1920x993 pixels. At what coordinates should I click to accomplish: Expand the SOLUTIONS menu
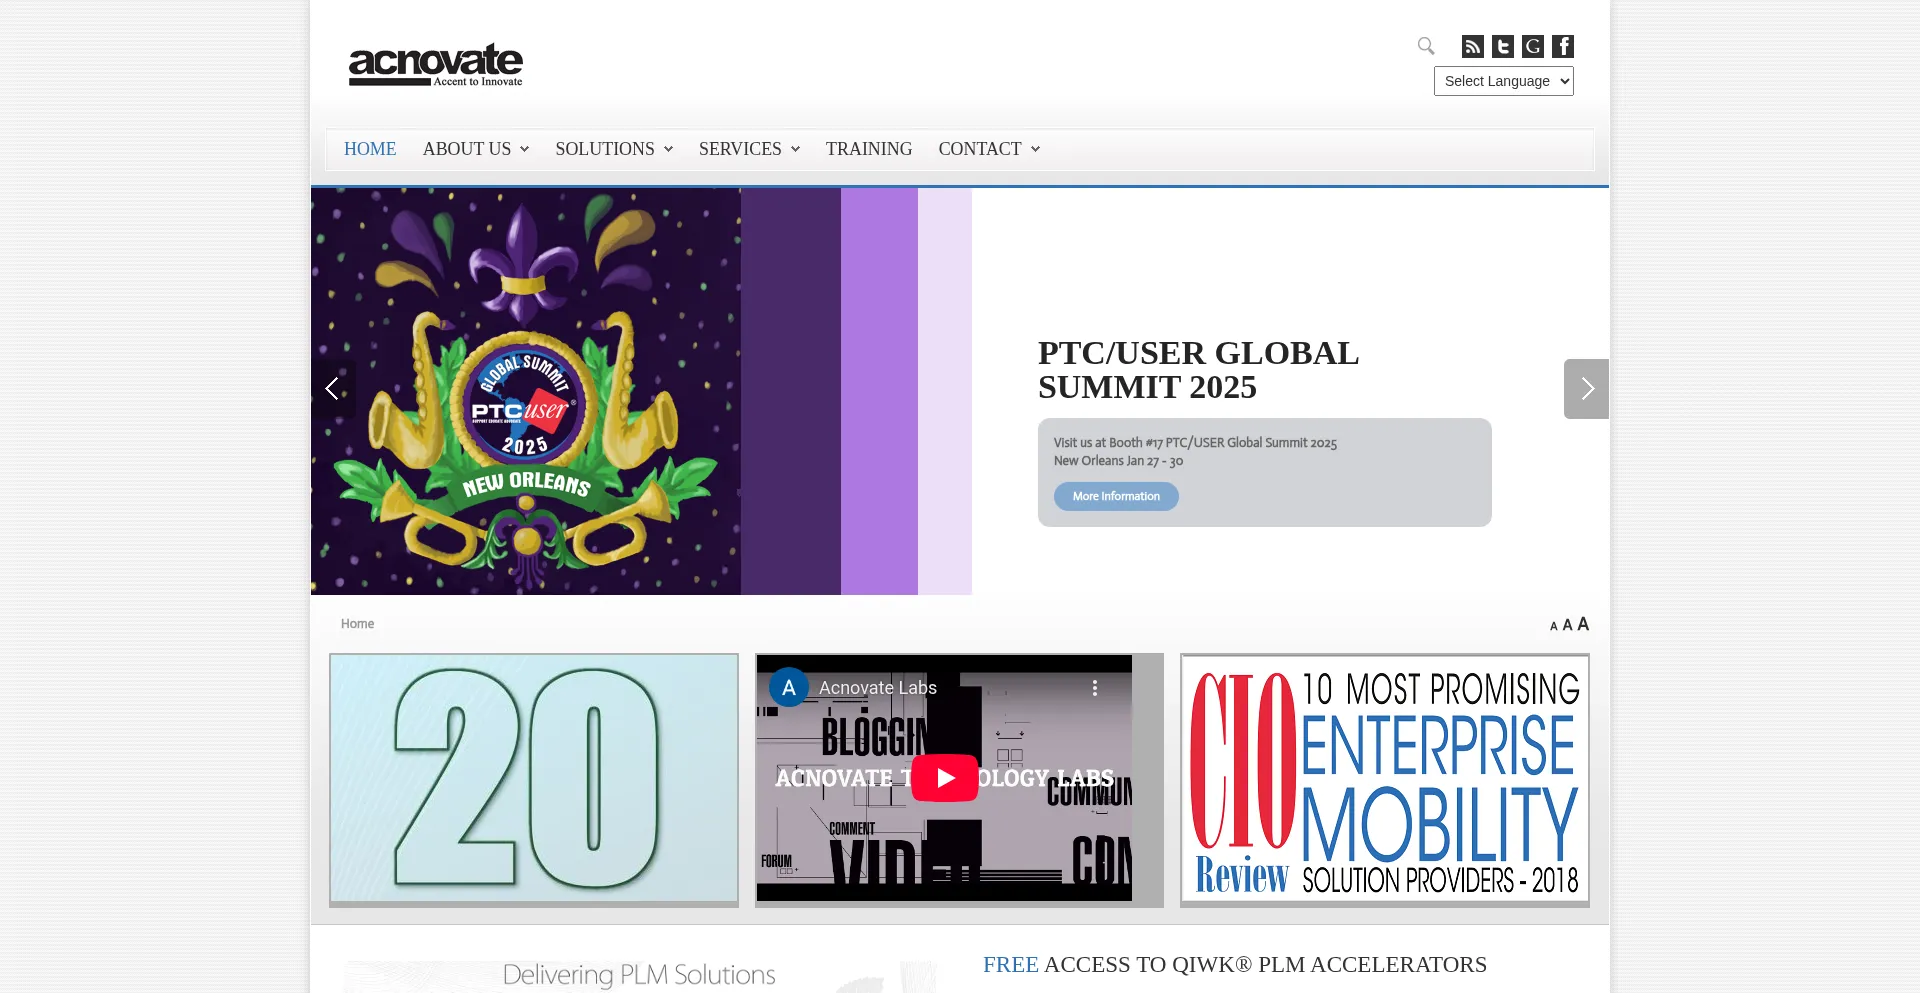pos(613,149)
